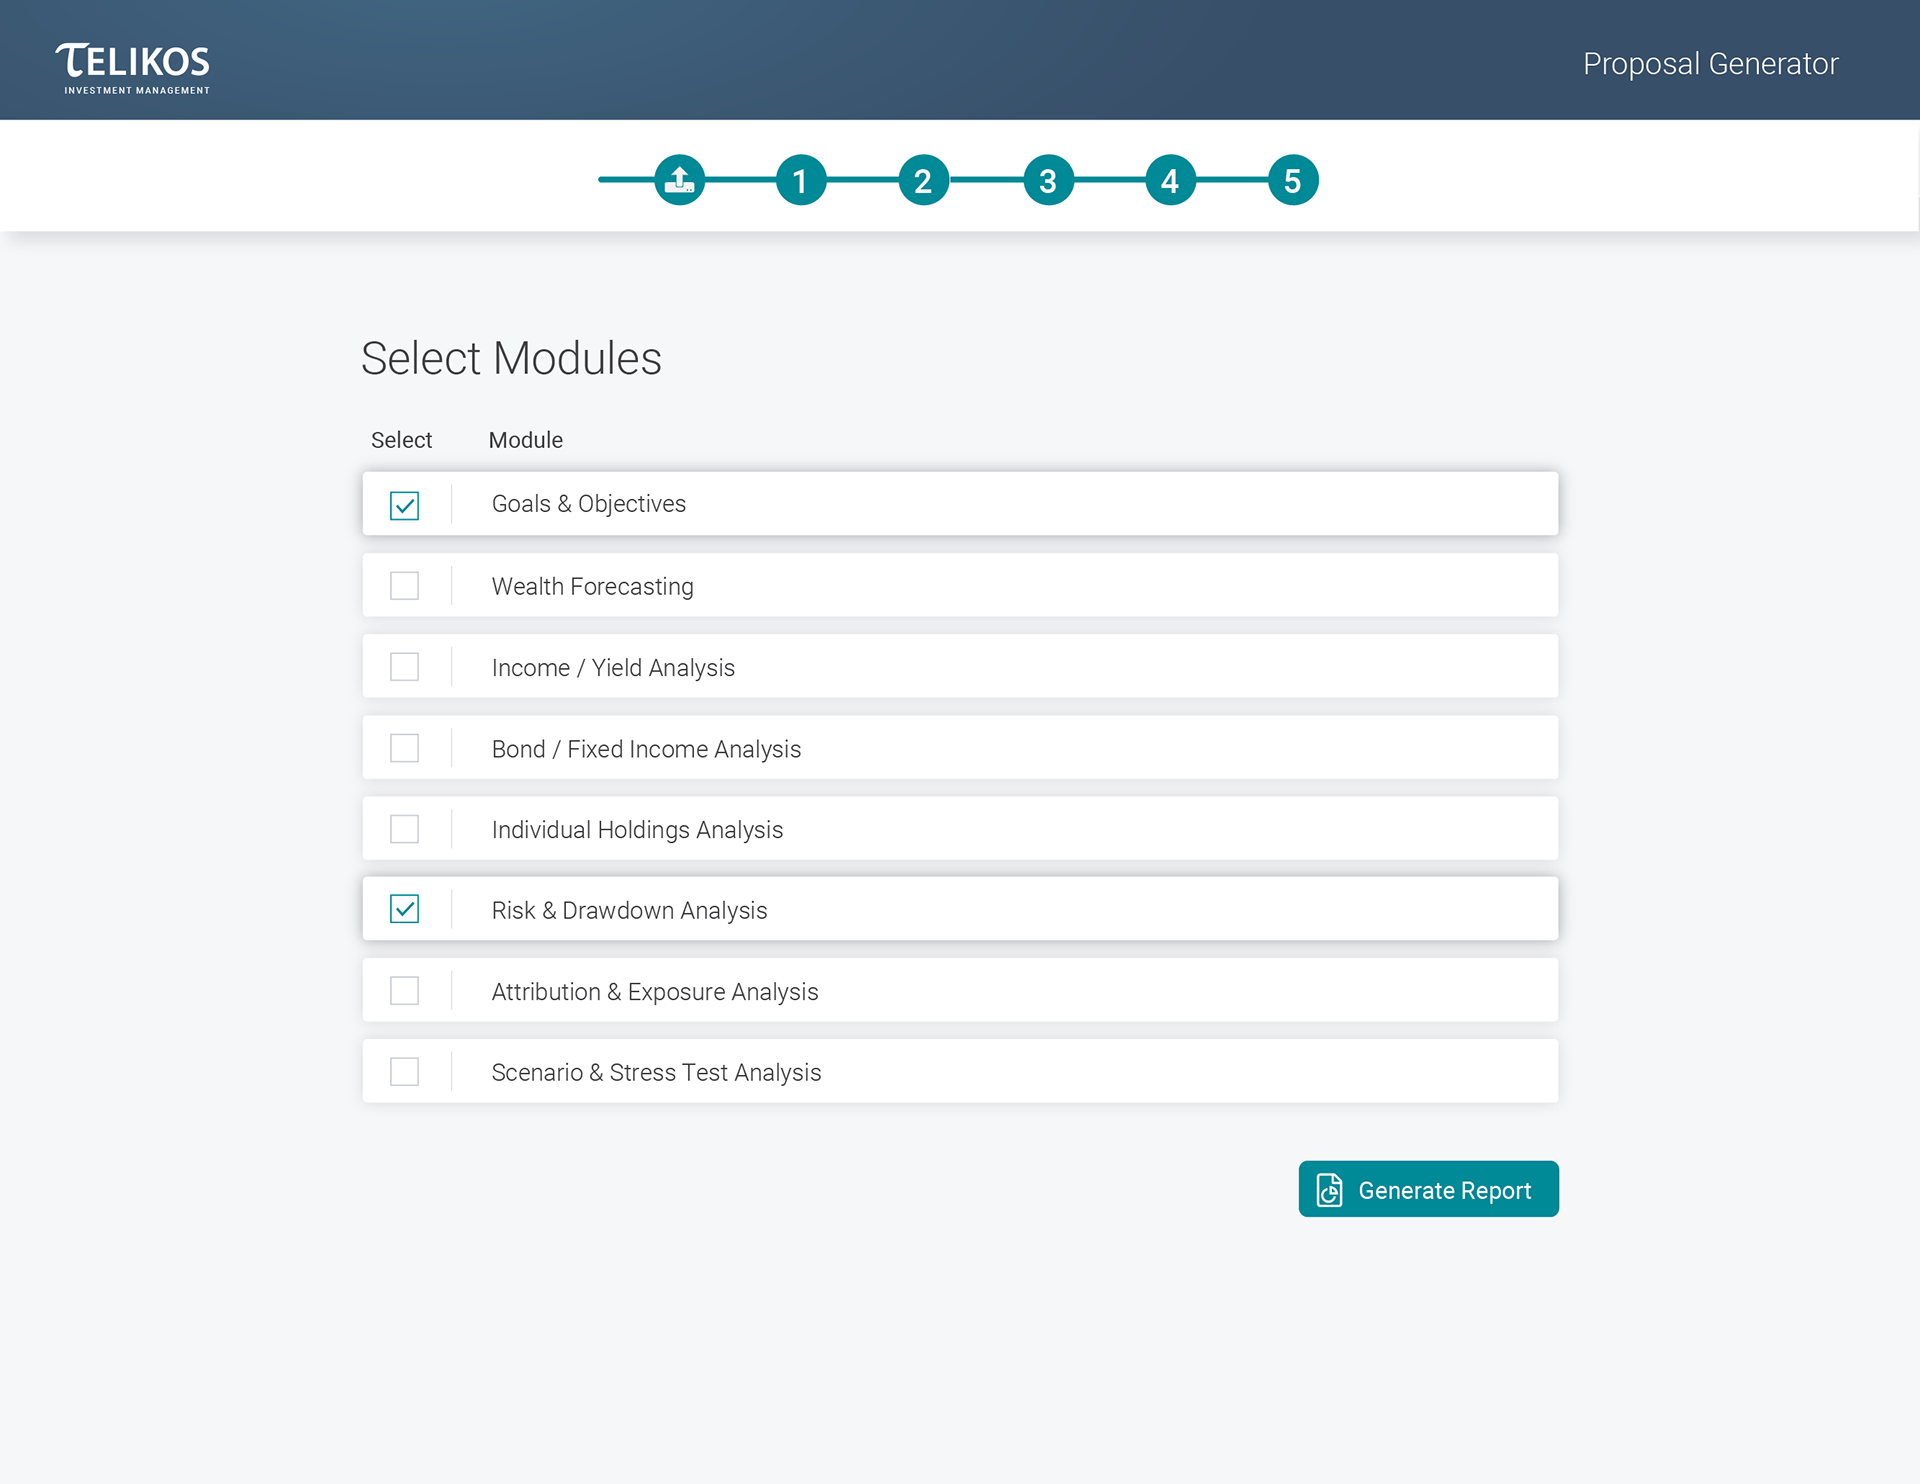
Task: Go to step 1 circle
Action: pos(801,180)
